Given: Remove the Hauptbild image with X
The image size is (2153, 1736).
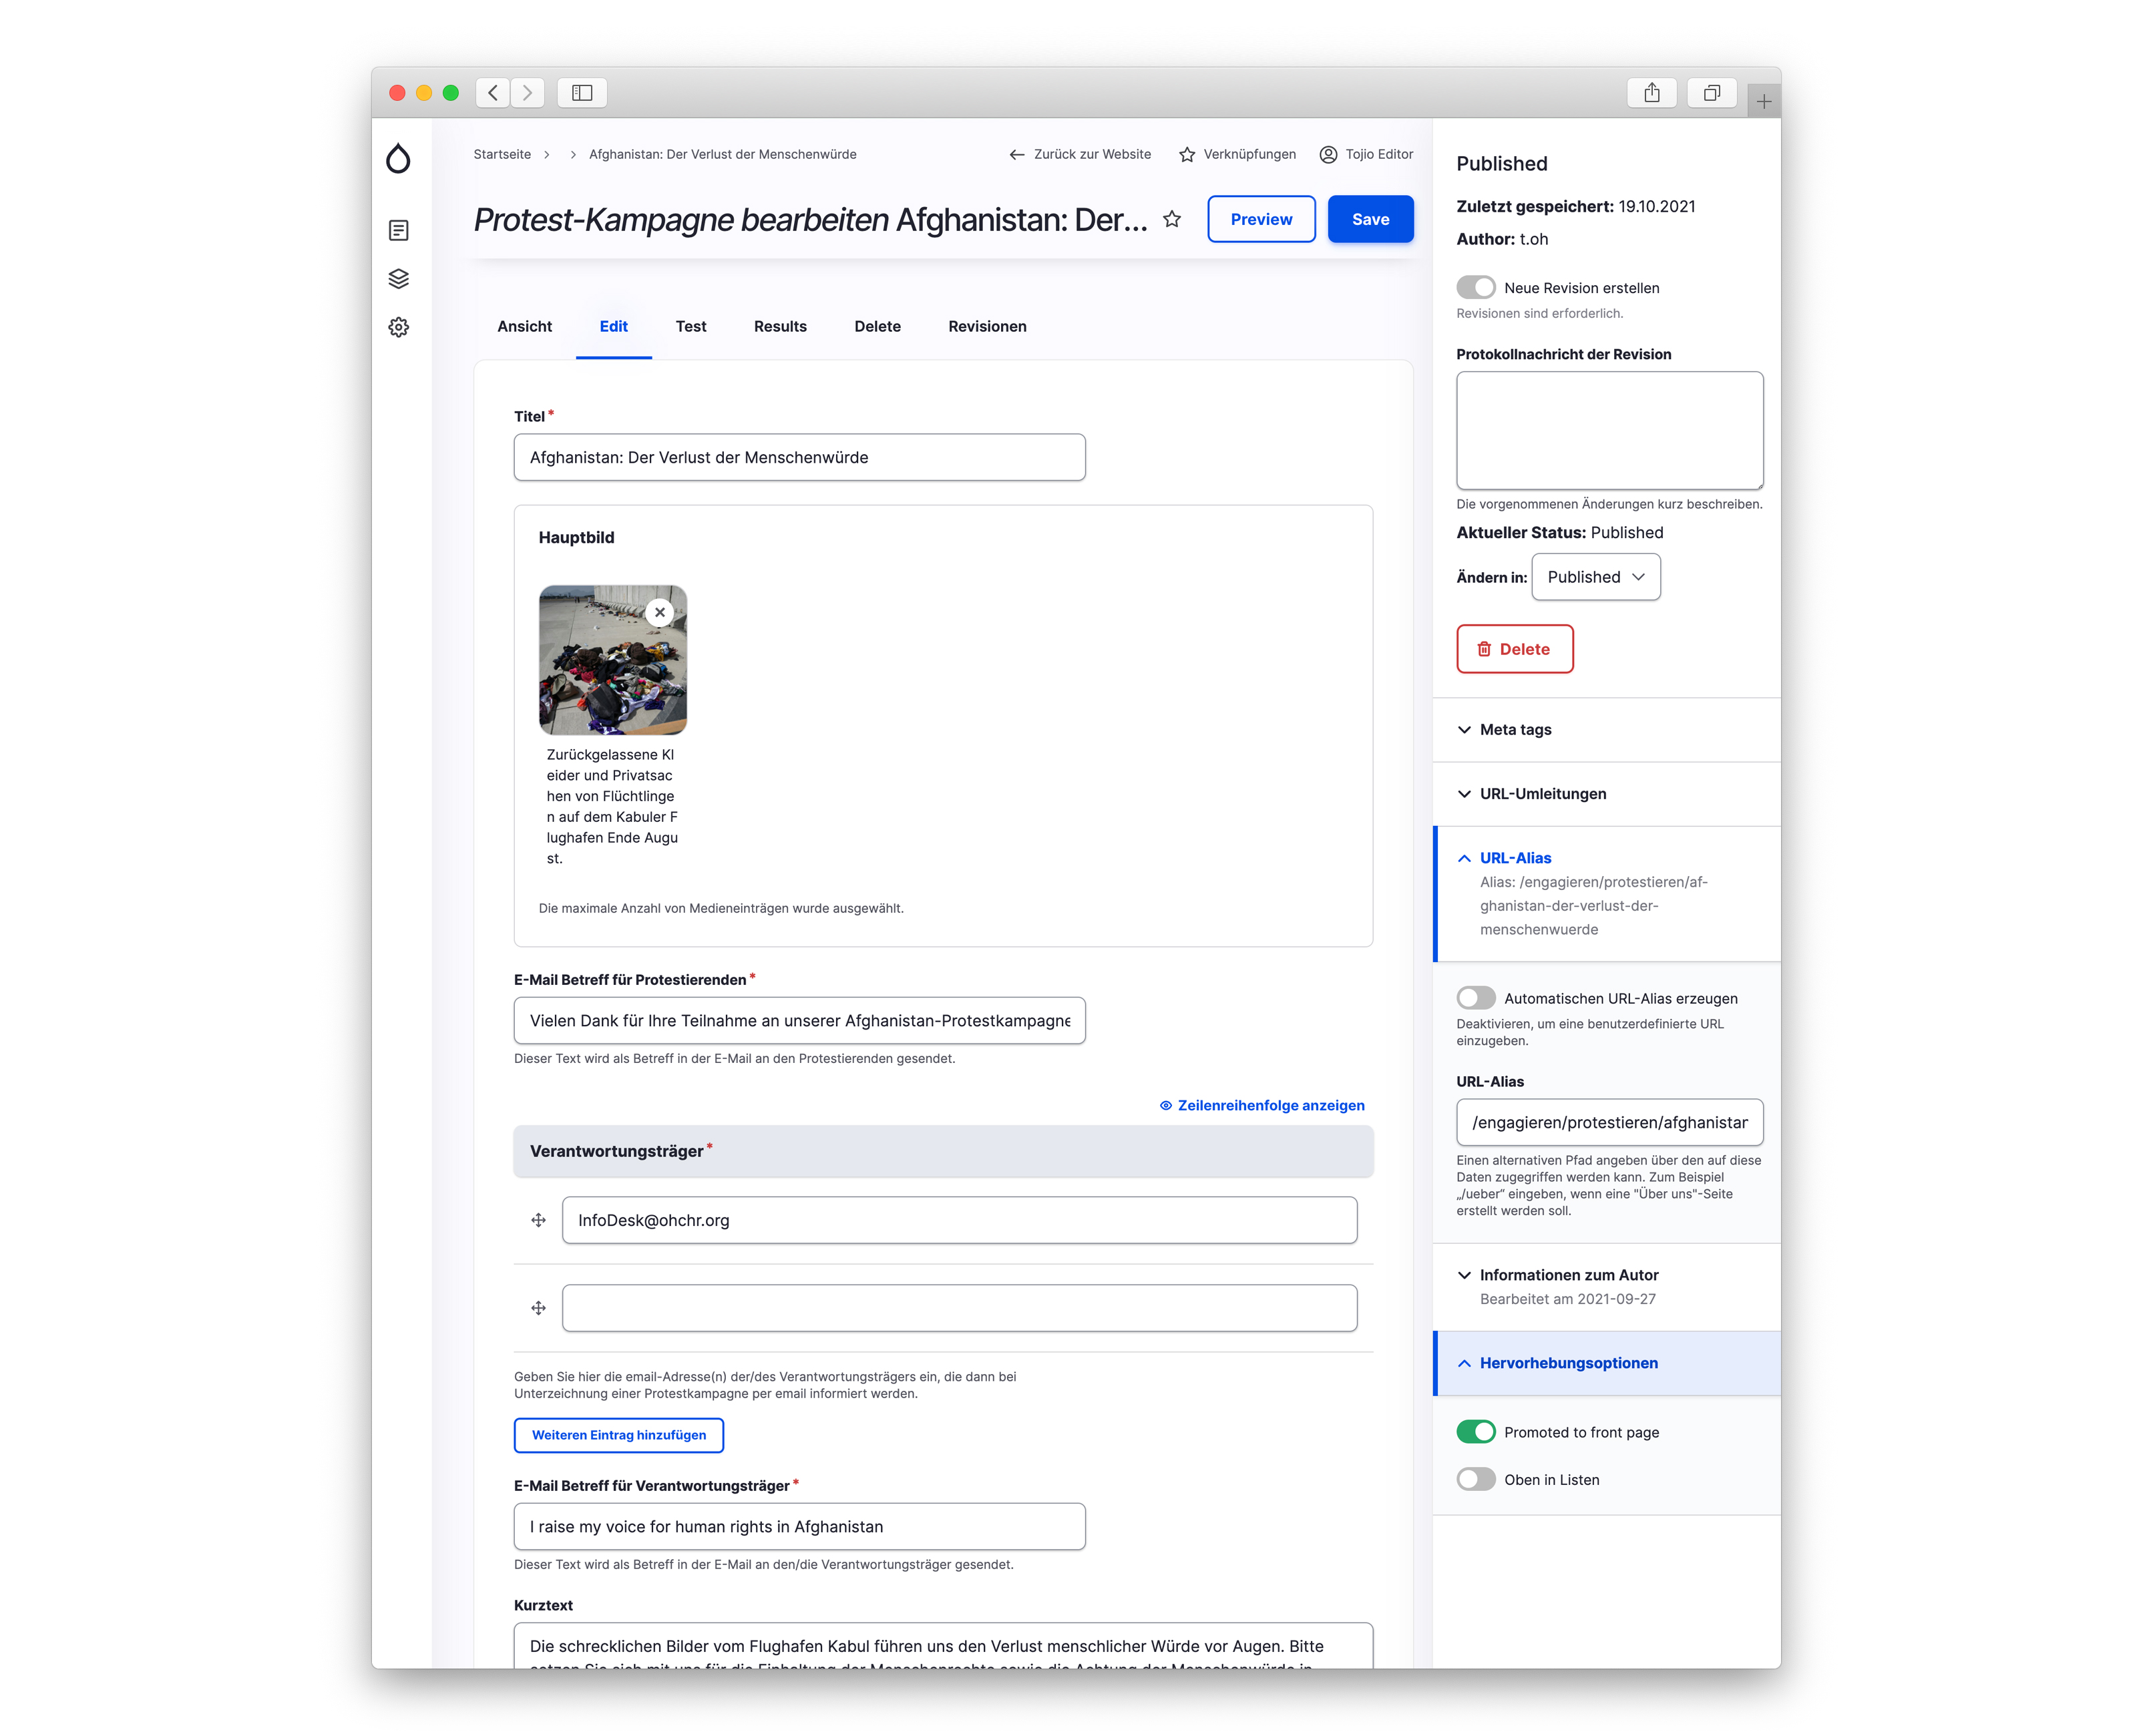Looking at the screenshot, I should click(659, 612).
